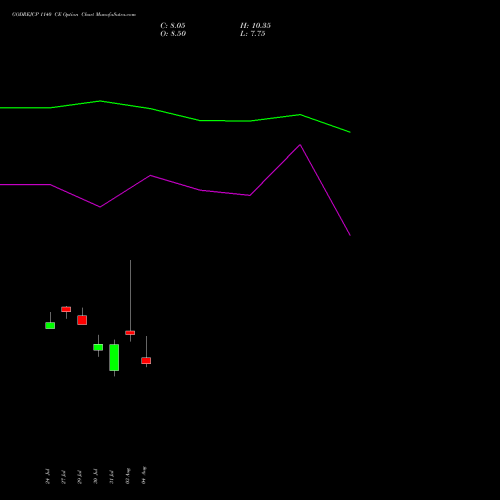Click the red candlestick above 04 Aug

point(146,361)
